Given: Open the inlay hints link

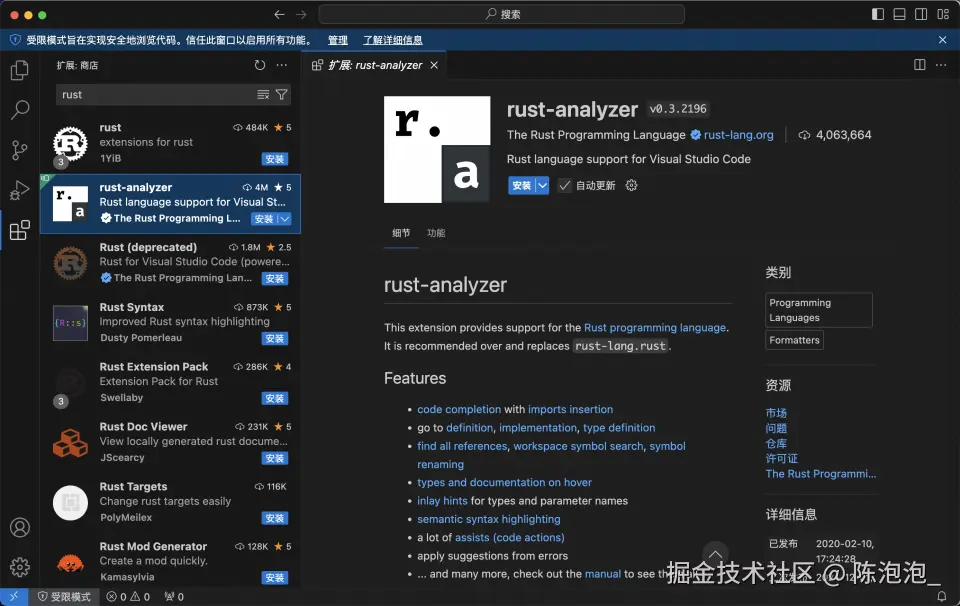Looking at the screenshot, I should [442, 501].
